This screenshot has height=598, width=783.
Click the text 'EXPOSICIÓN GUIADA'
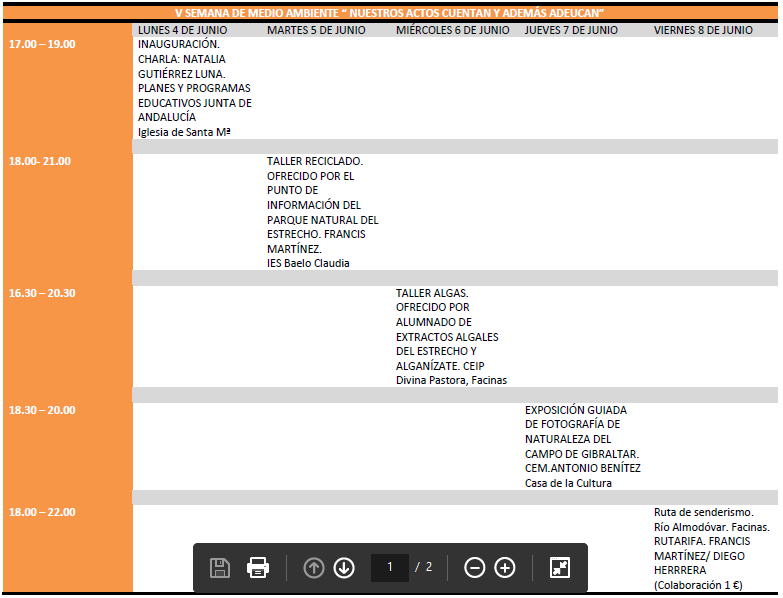pos(576,410)
